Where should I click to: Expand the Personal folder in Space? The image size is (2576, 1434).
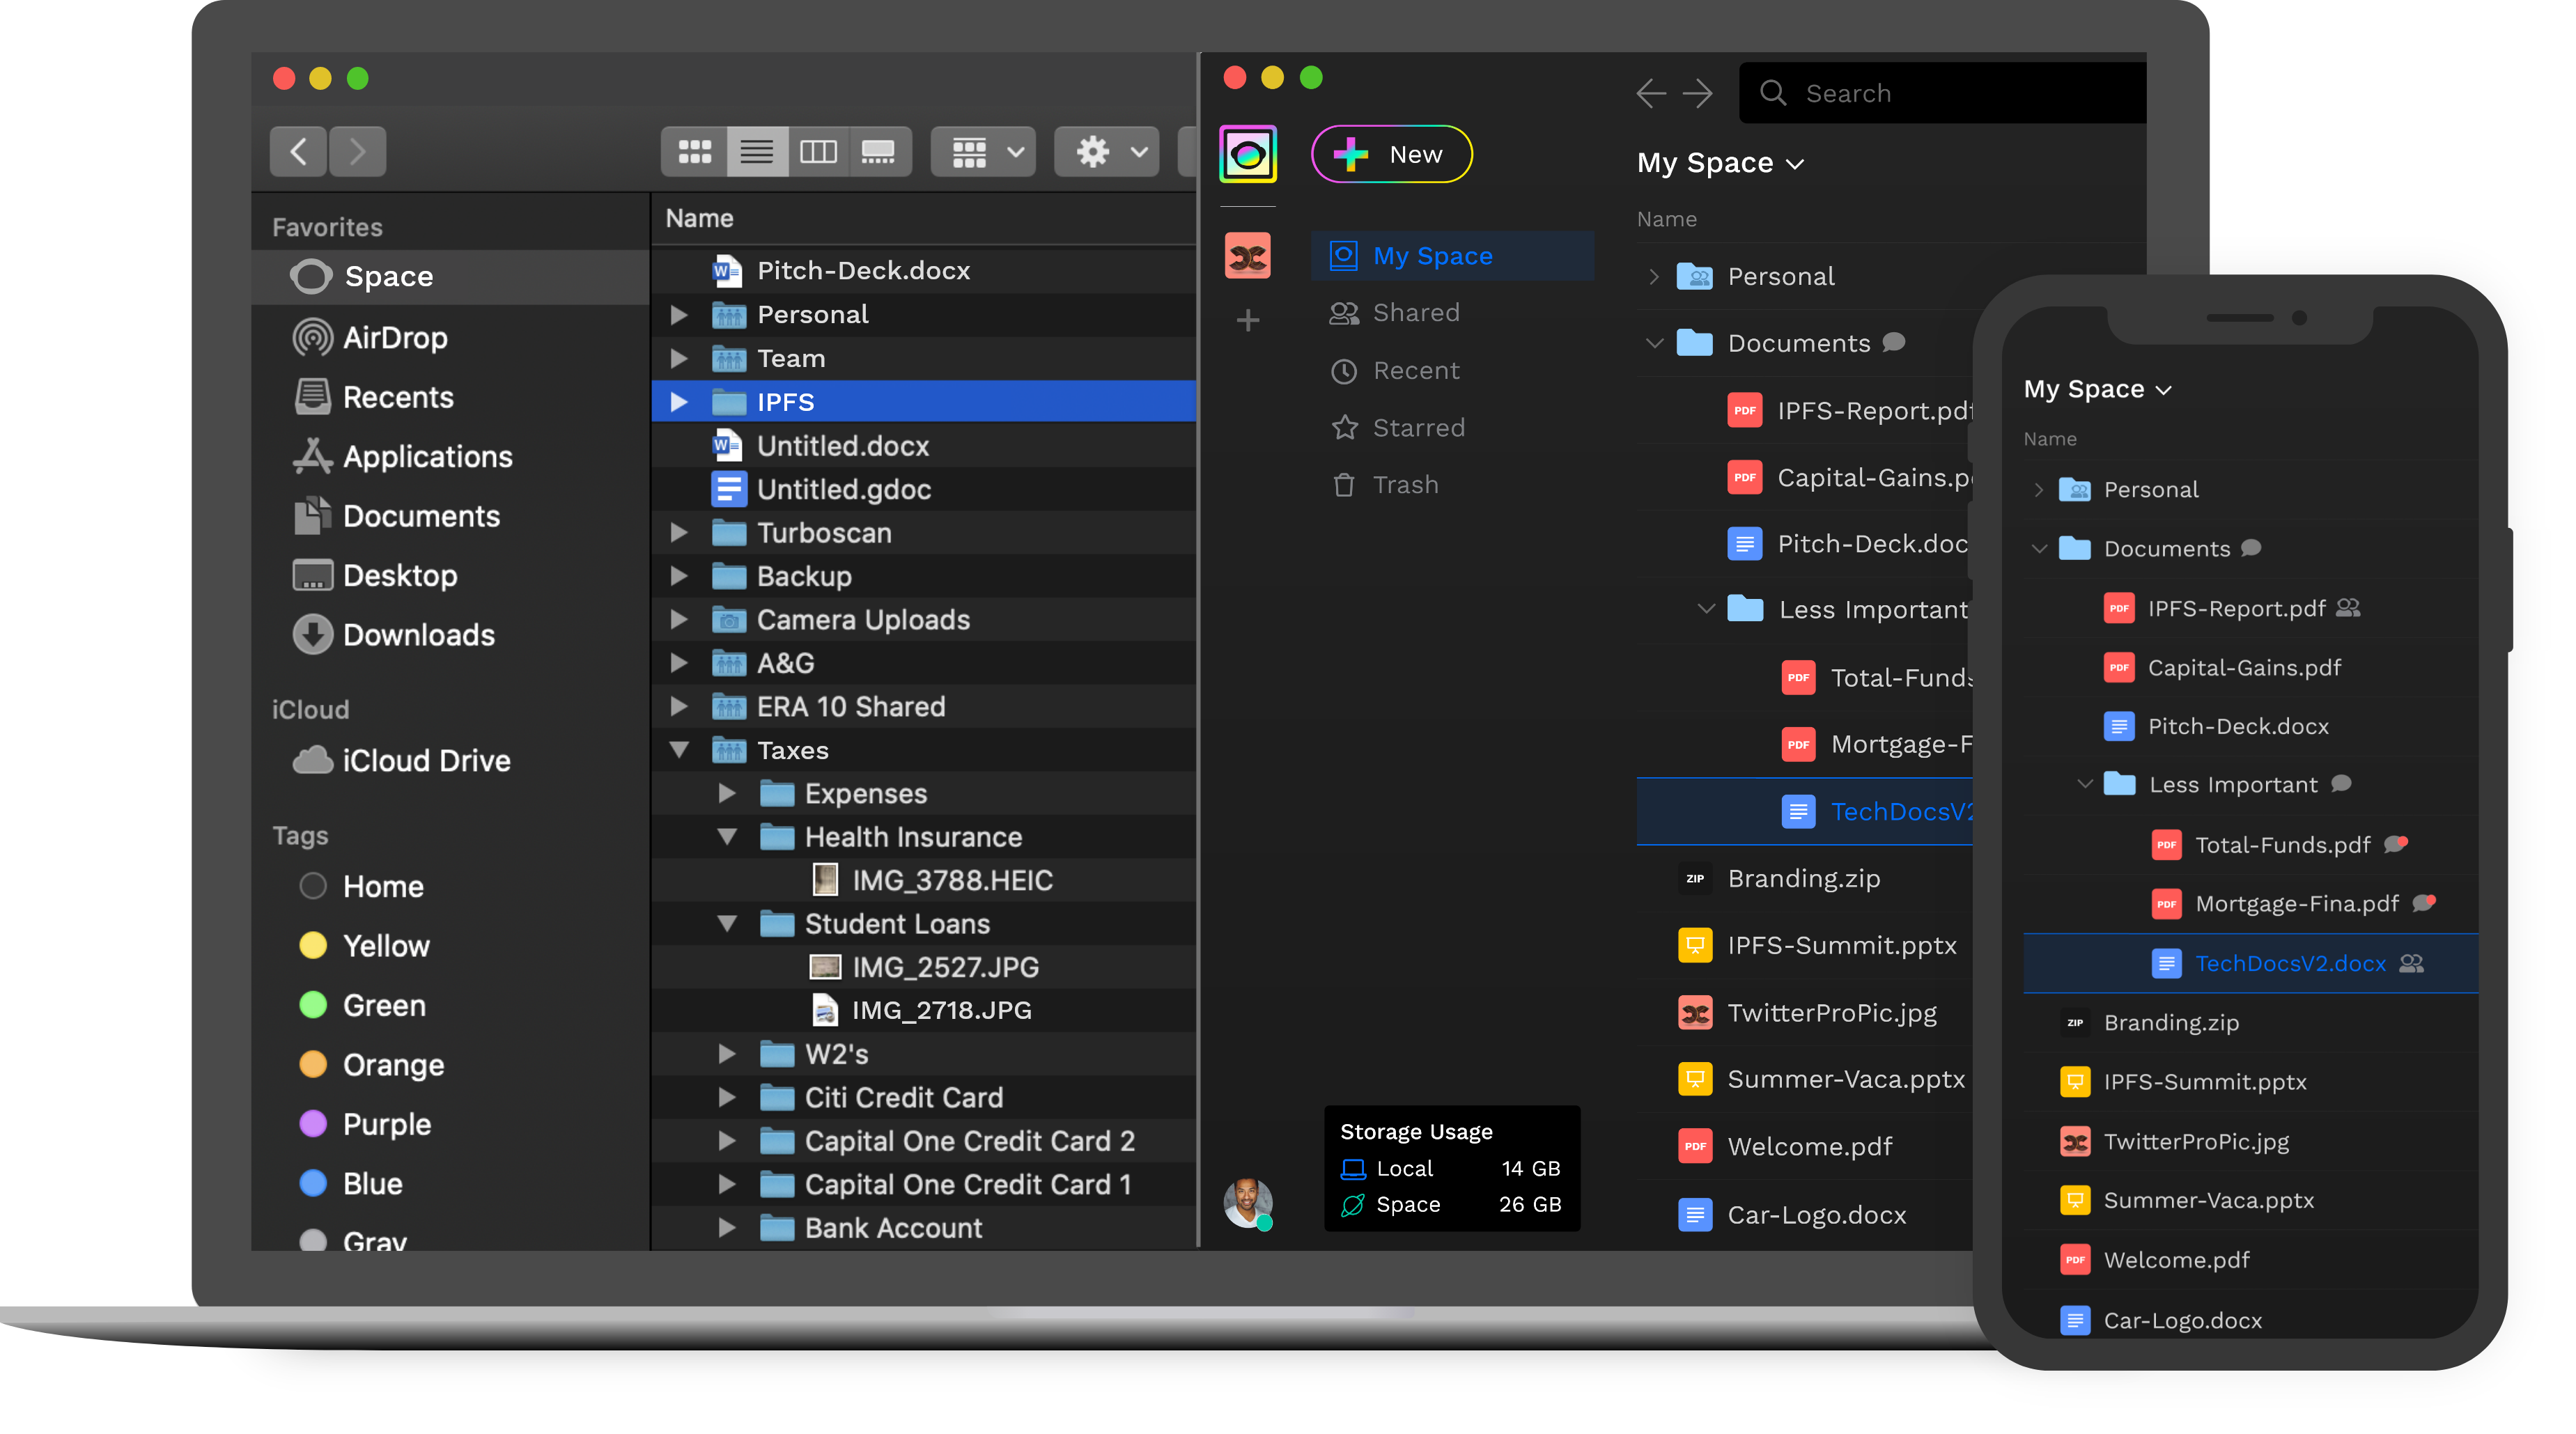pos(1654,276)
